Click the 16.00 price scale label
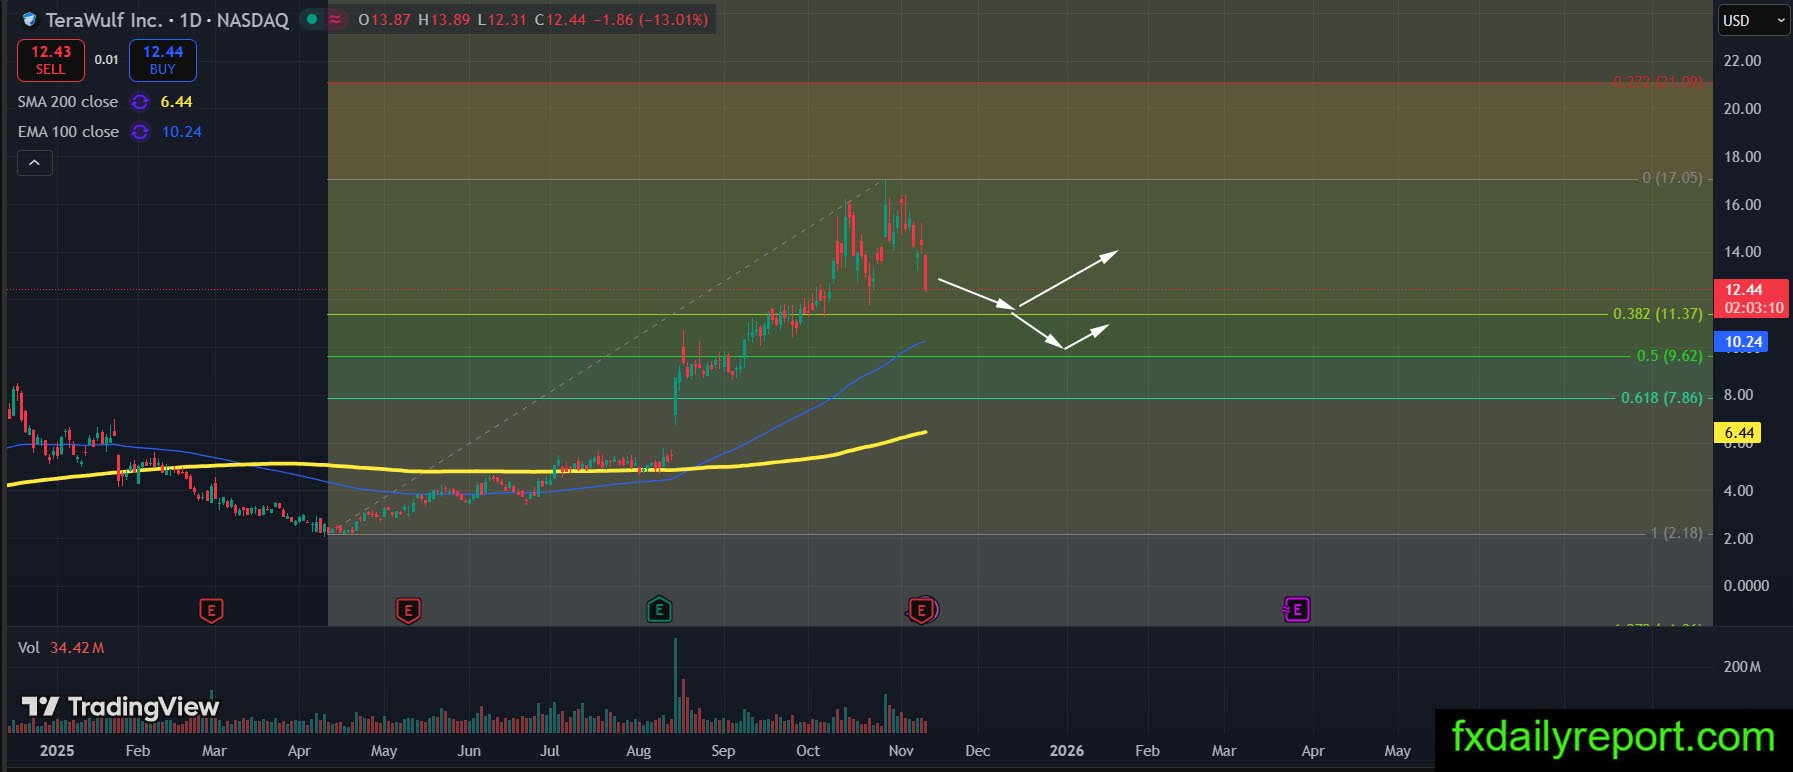Screen dimensions: 1793x772 1742,205
